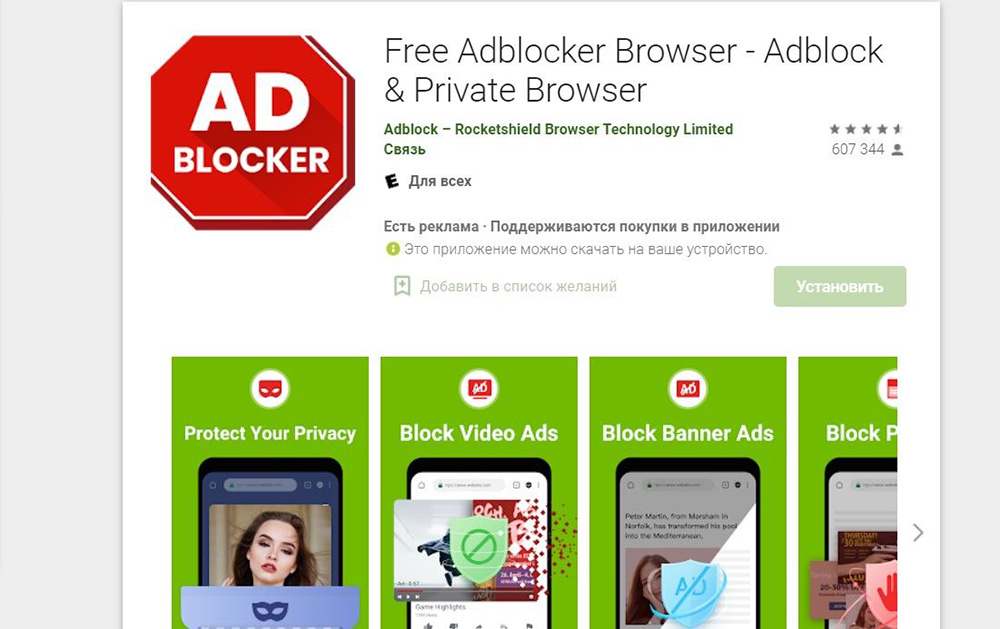Click the green info circle icon
The image size is (1000, 629).
coord(393,249)
